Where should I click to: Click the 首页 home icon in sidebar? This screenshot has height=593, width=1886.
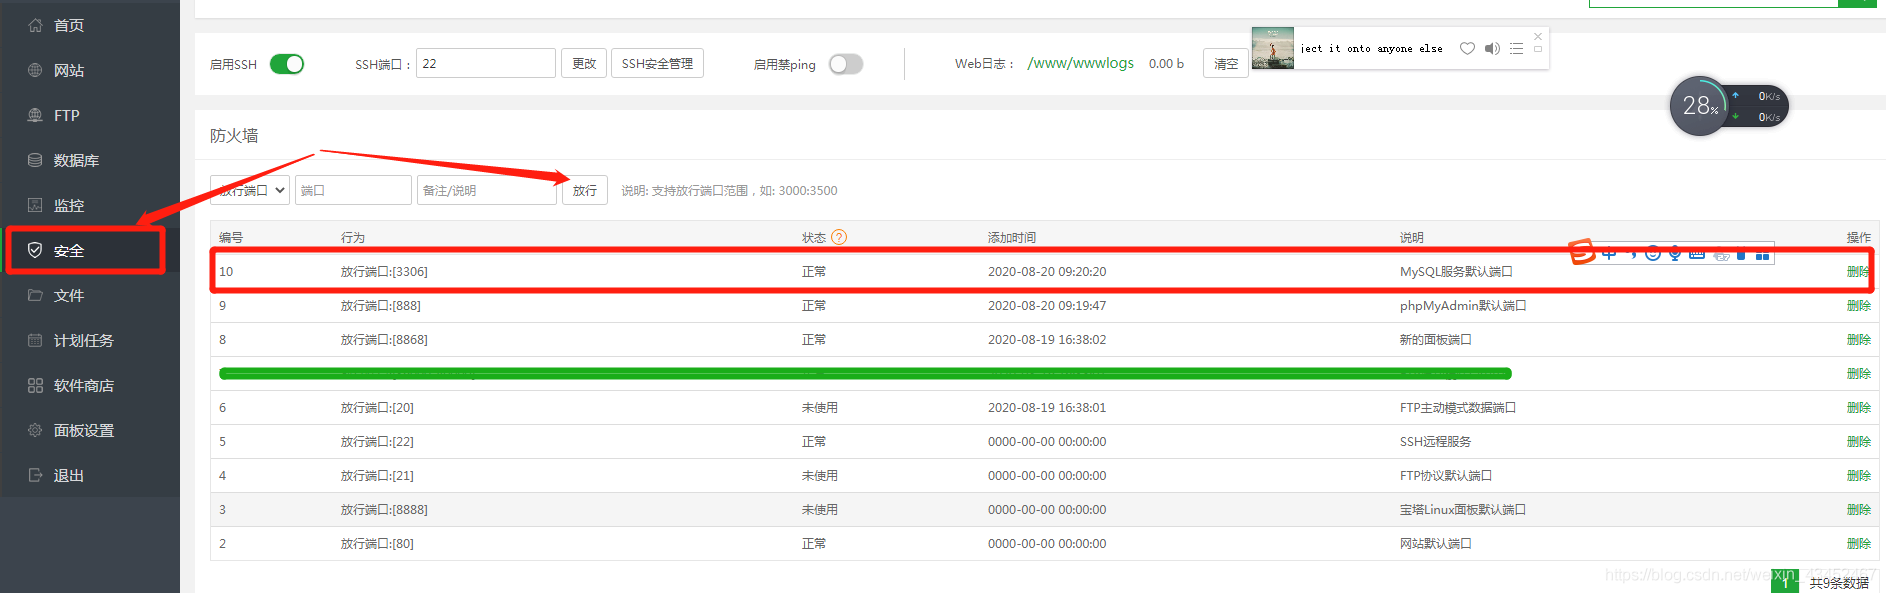35,25
